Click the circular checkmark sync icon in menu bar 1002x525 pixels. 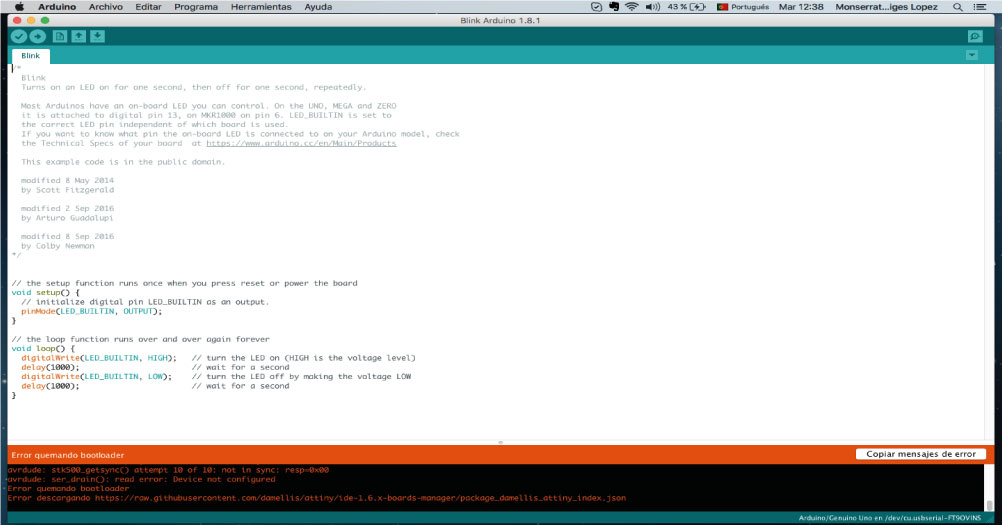click(x=596, y=6)
